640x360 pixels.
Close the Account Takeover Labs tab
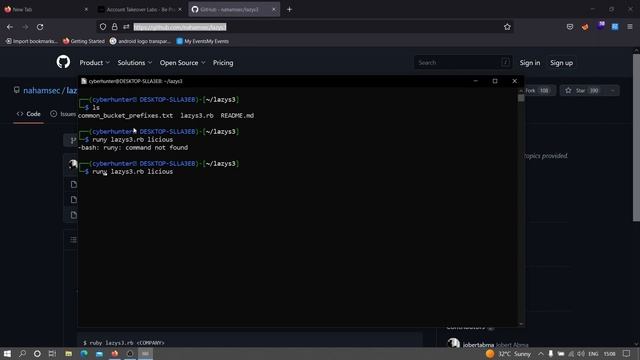click(180, 9)
